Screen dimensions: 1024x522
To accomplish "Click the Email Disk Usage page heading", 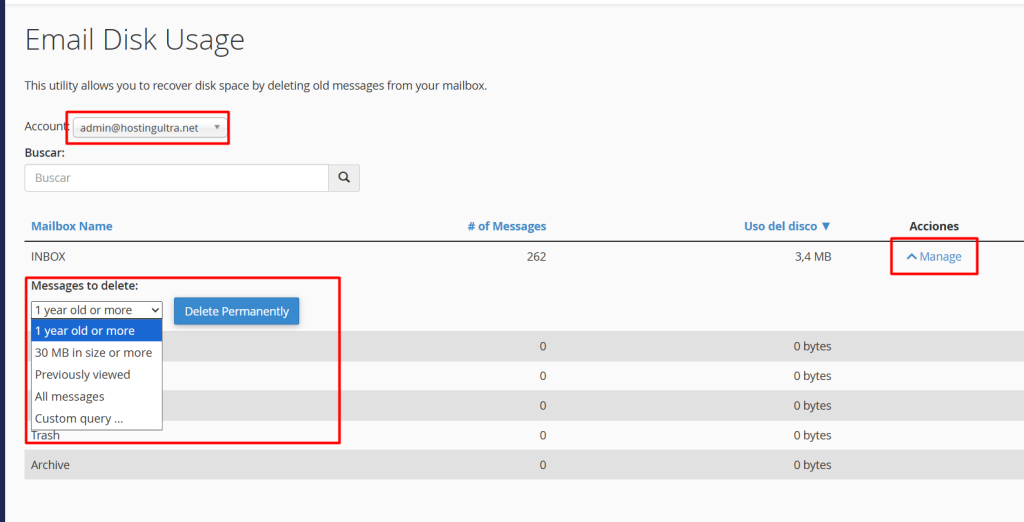I will [135, 40].
